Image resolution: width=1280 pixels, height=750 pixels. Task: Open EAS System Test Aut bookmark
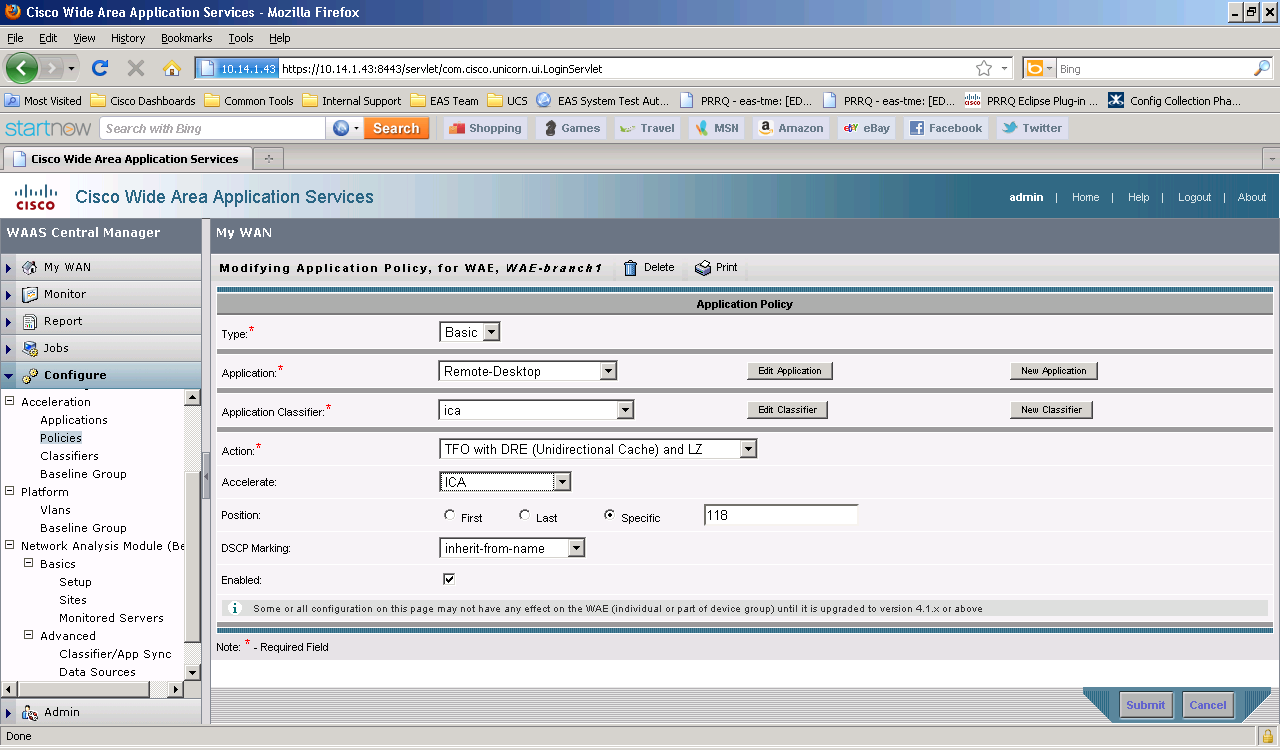pos(603,101)
